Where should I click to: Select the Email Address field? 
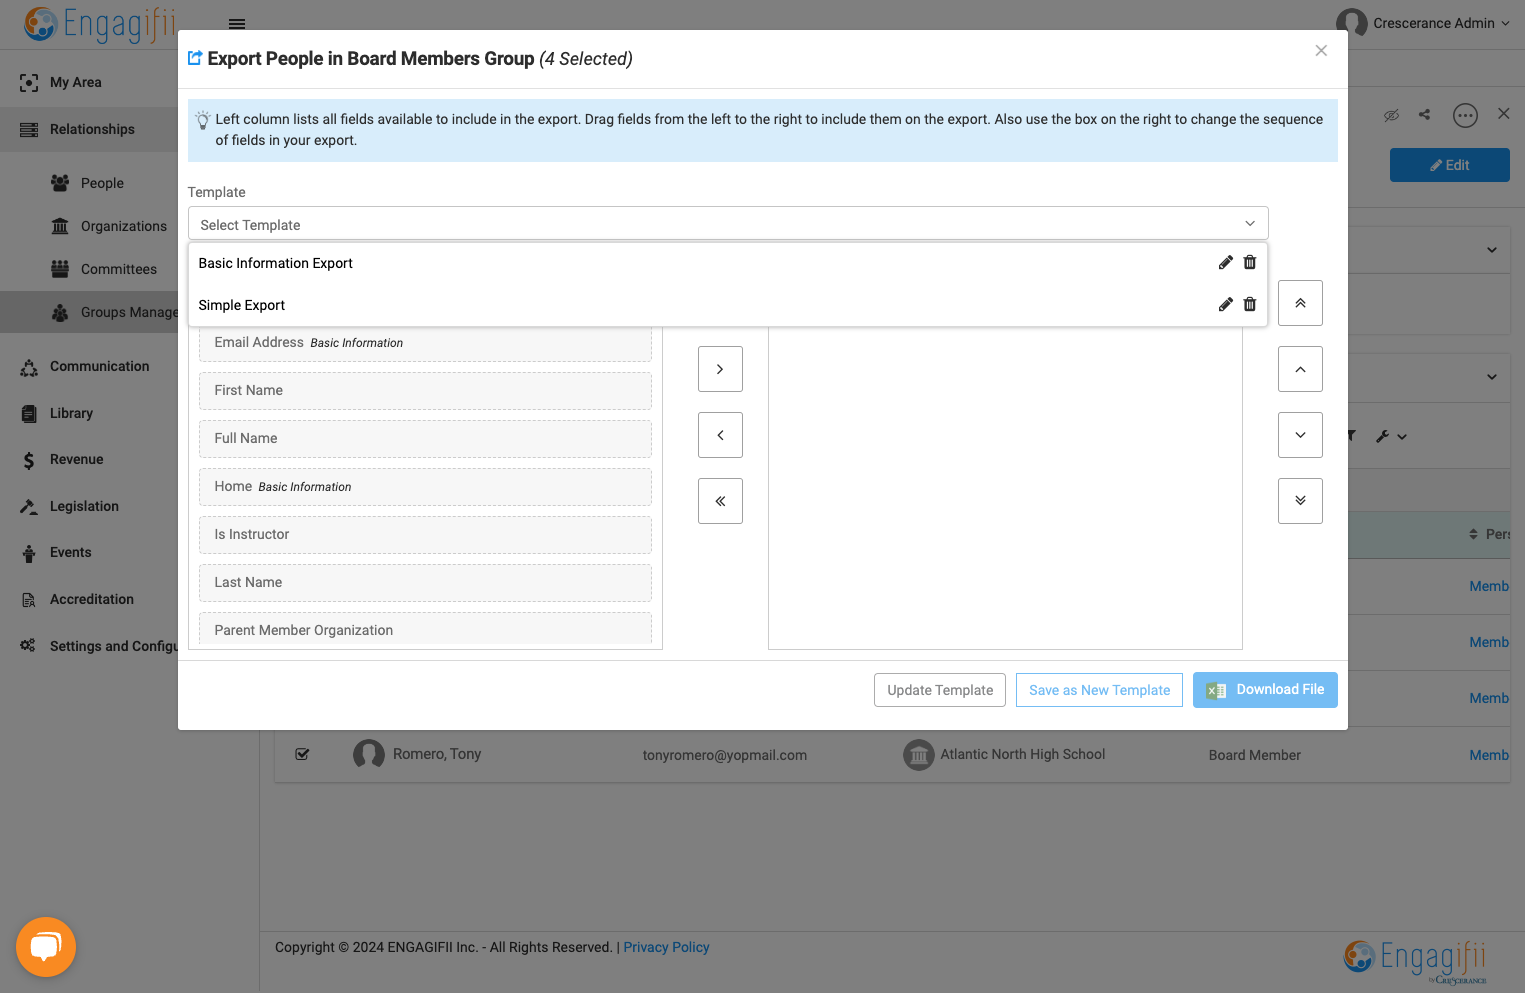tap(425, 343)
